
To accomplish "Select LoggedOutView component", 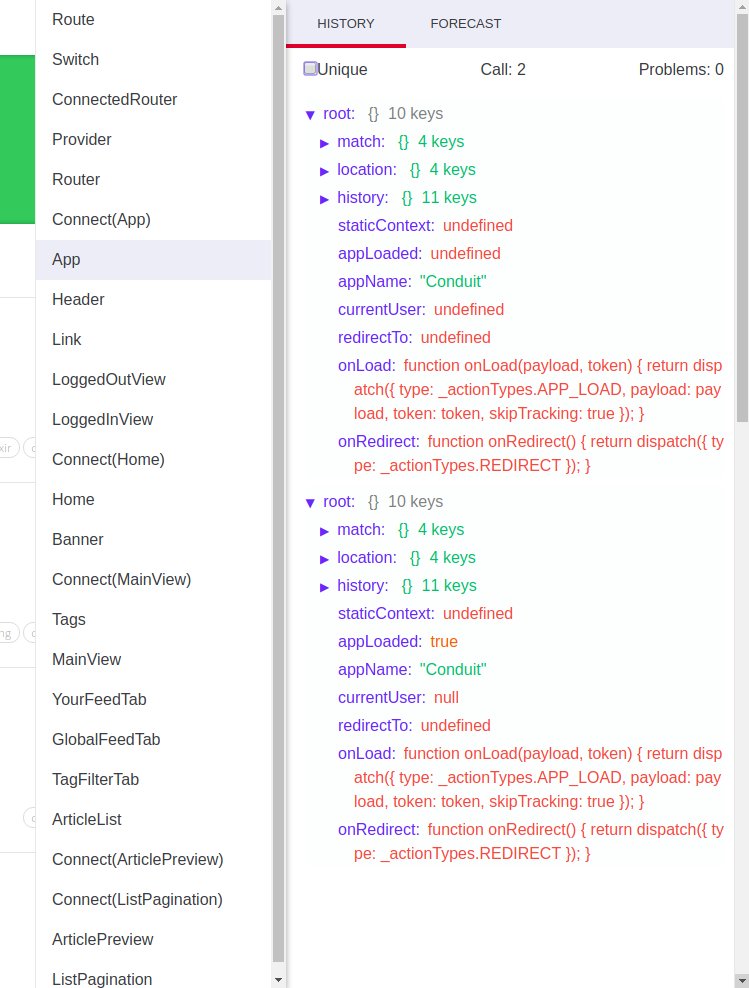I will (154, 379).
